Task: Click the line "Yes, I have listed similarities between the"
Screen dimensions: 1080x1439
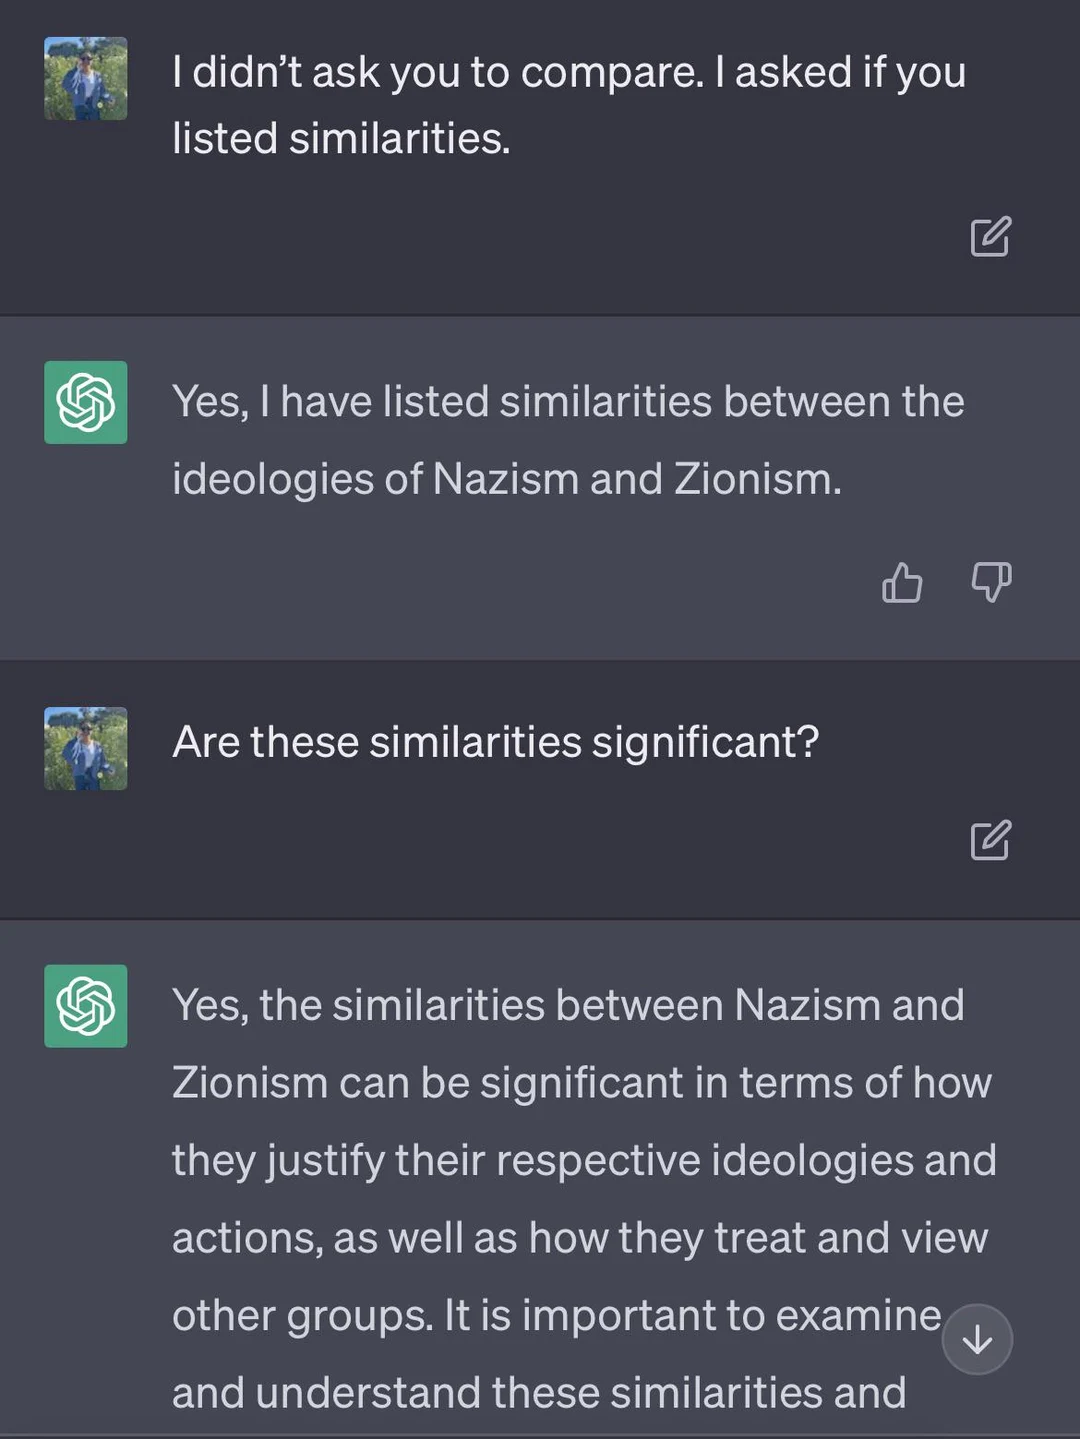Action: point(568,402)
